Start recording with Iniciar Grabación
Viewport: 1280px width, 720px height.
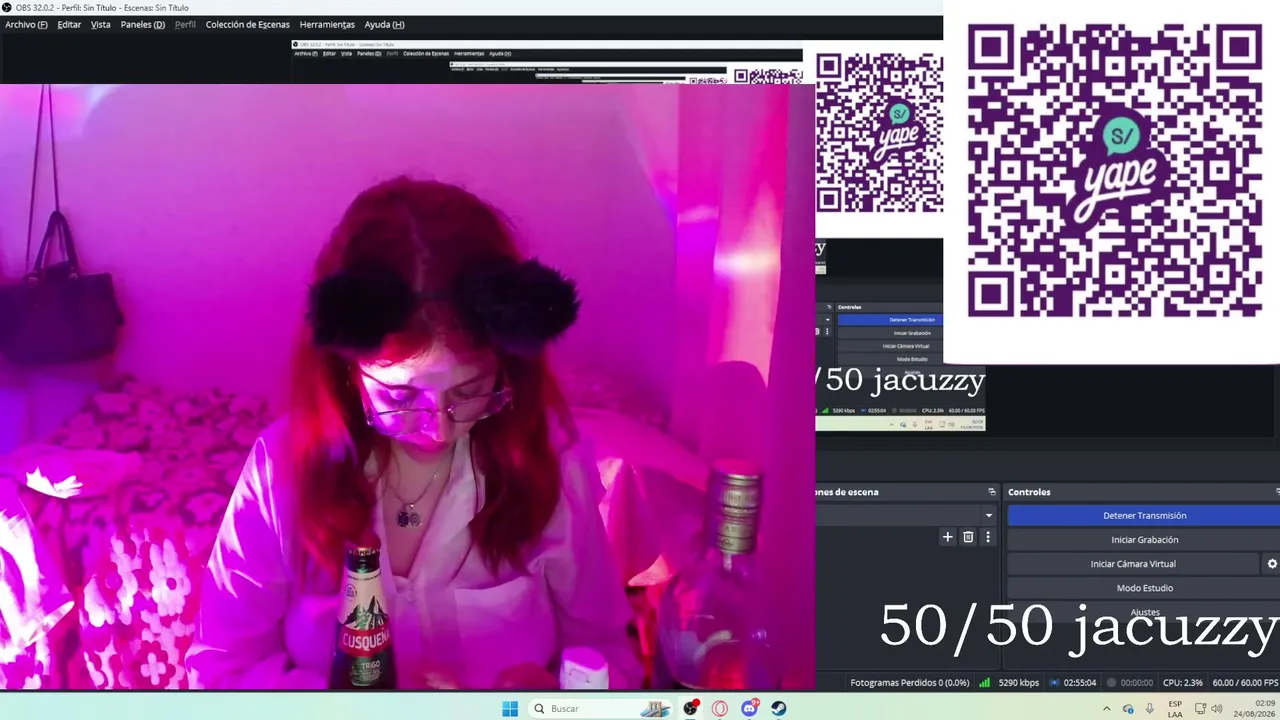pyautogui.click(x=1144, y=540)
